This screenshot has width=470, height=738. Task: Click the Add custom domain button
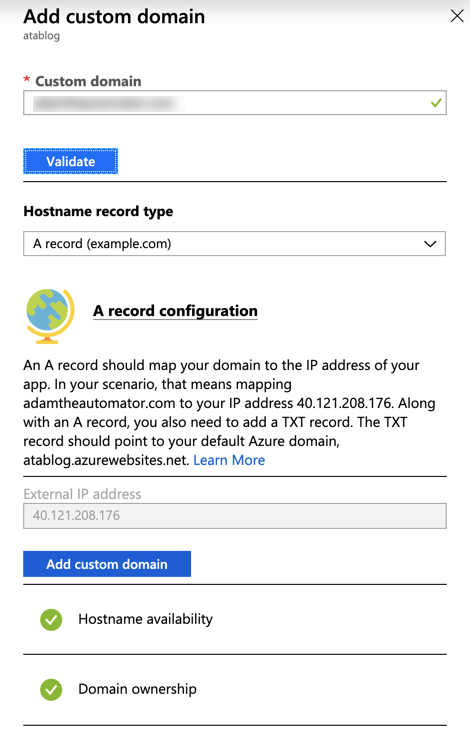coord(107,564)
